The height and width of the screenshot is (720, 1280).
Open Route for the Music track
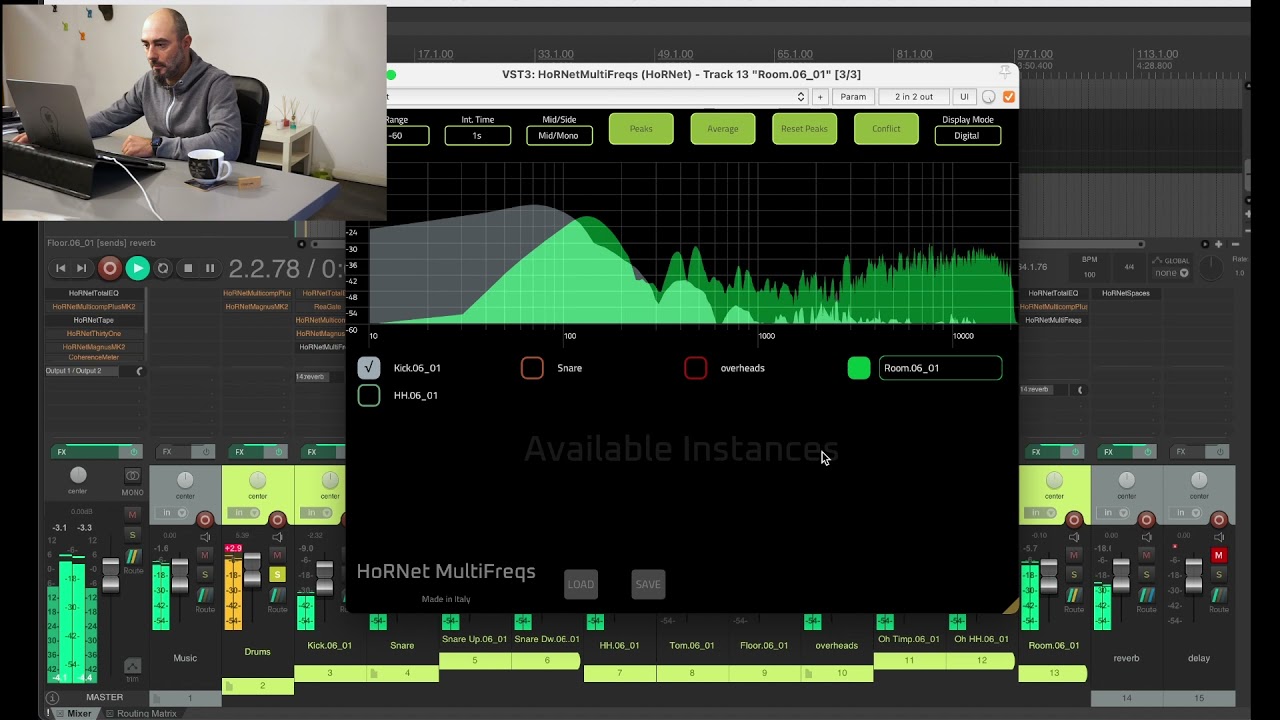point(205,597)
